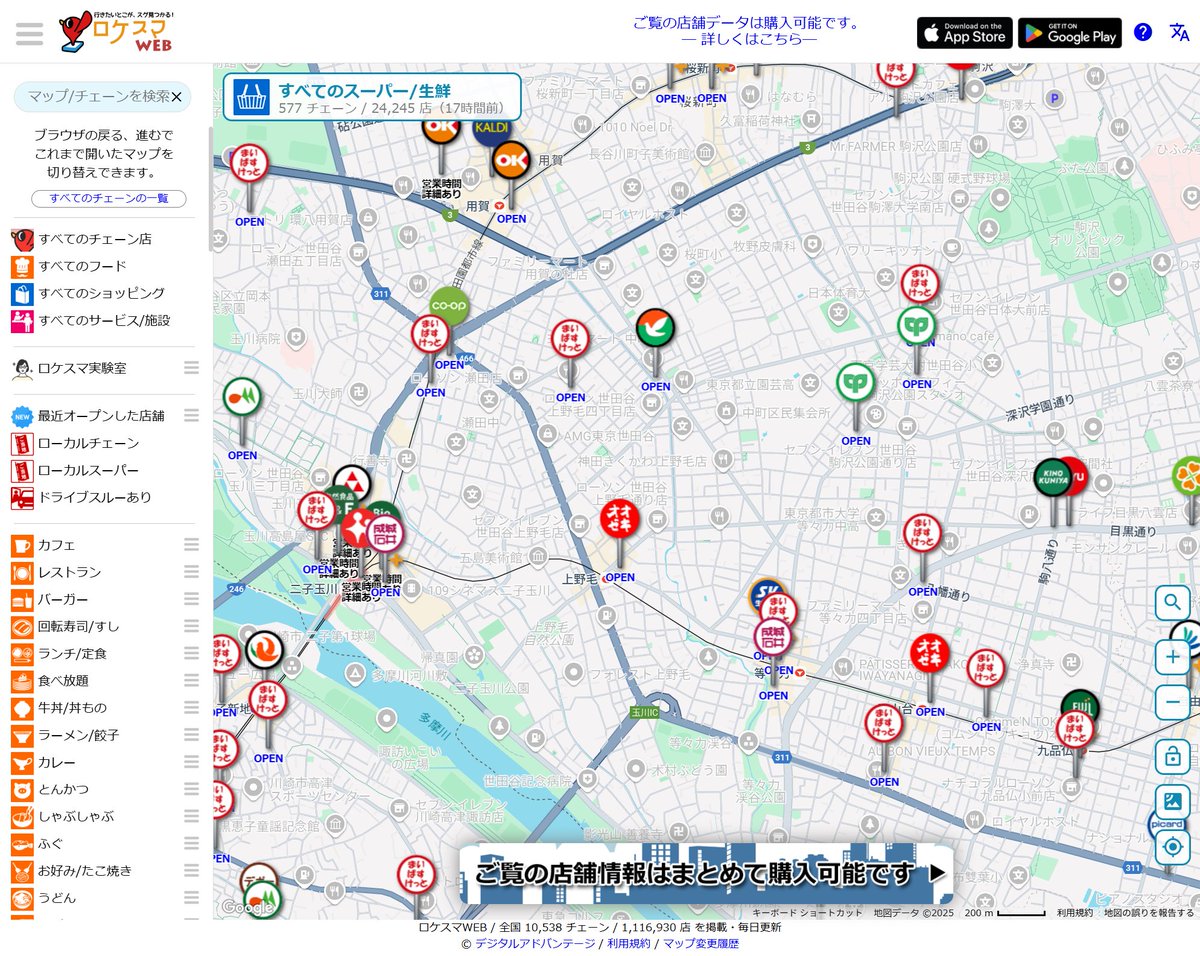Click the ランチ/定食 category icon
Screen dimensions: 1200x956
(x=22, y=653)
